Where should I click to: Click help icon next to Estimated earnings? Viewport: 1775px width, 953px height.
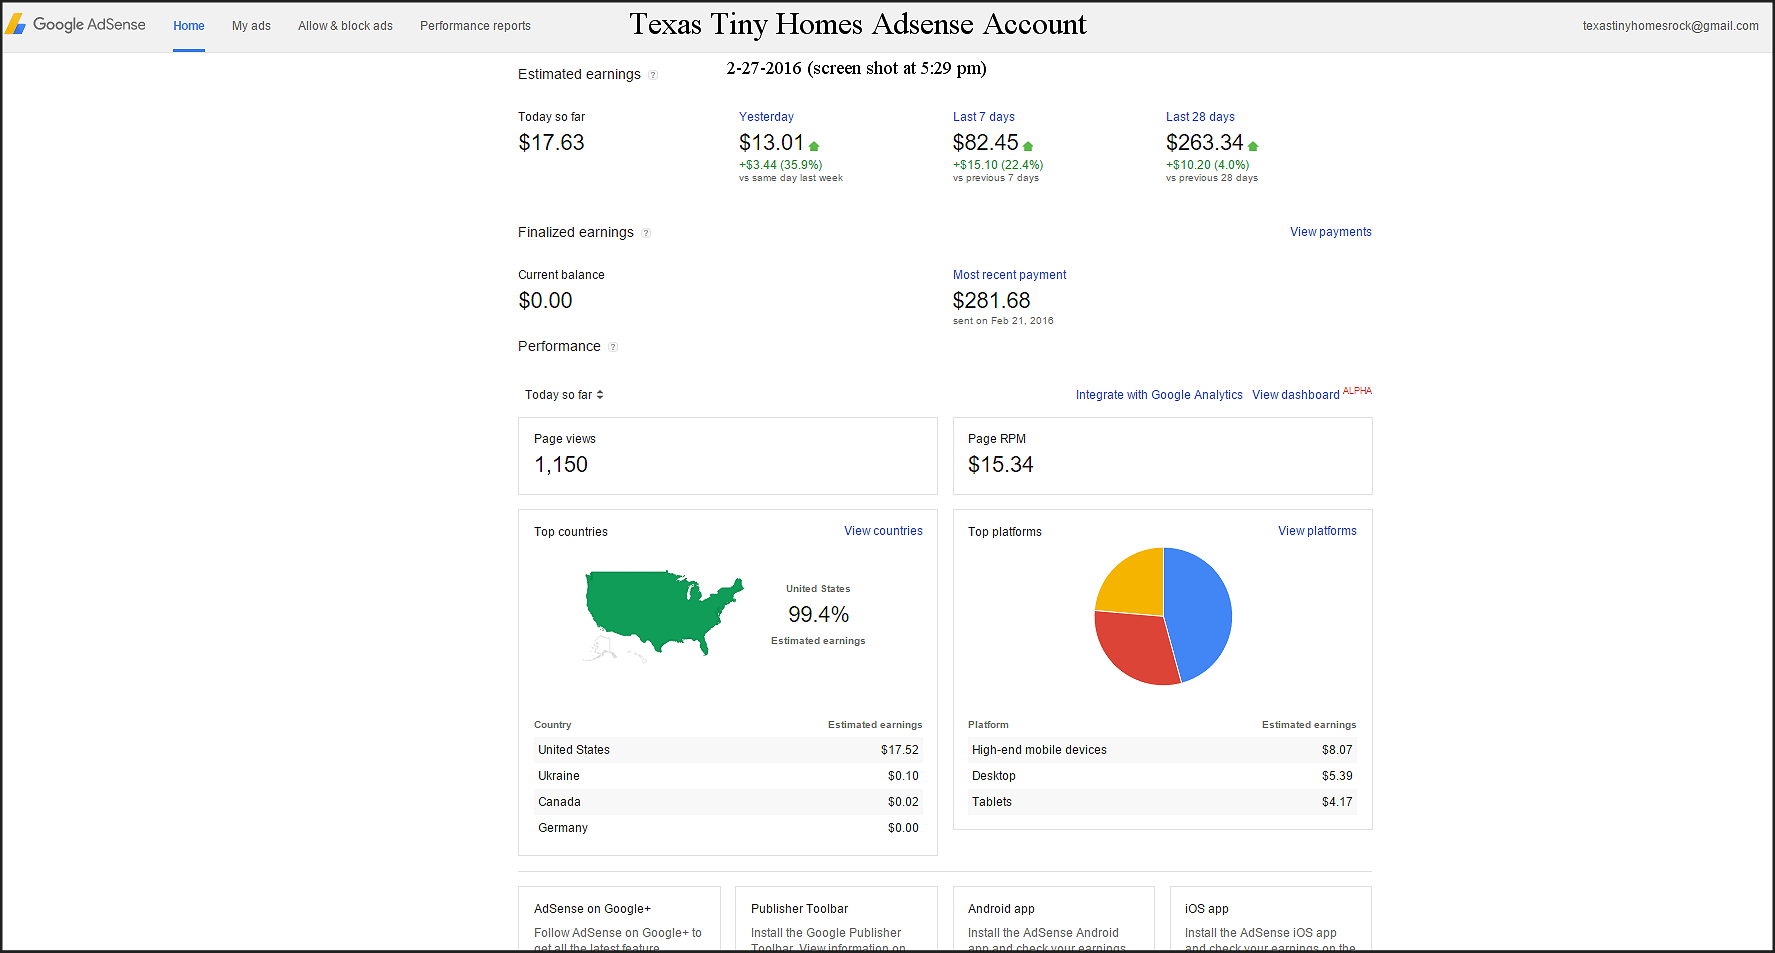(x=653, y=75)
